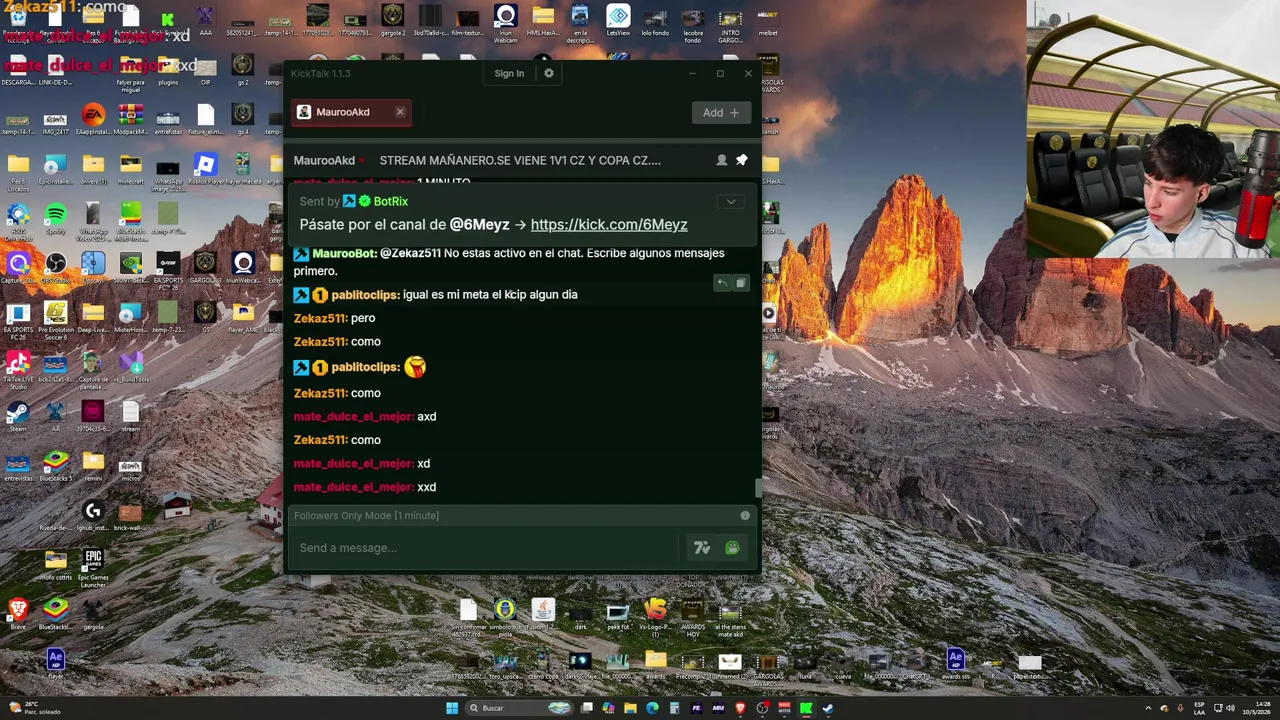Open the 7TV emote picker icon
This screenshot has width=1280, height=720.
point(702,547)
